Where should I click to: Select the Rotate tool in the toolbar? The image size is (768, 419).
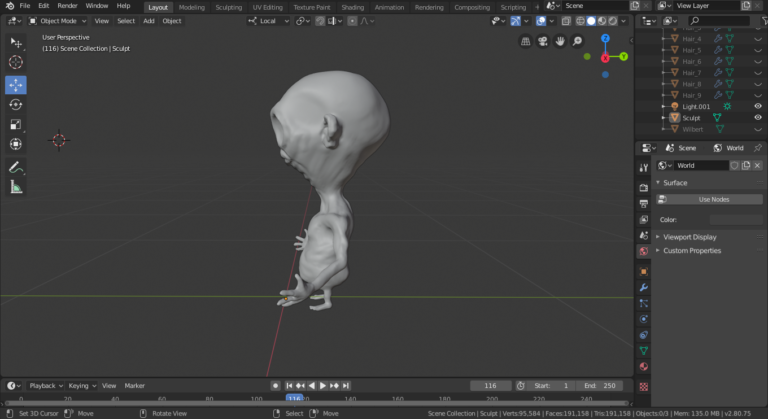pyautogui.click(x=16, y=105)
